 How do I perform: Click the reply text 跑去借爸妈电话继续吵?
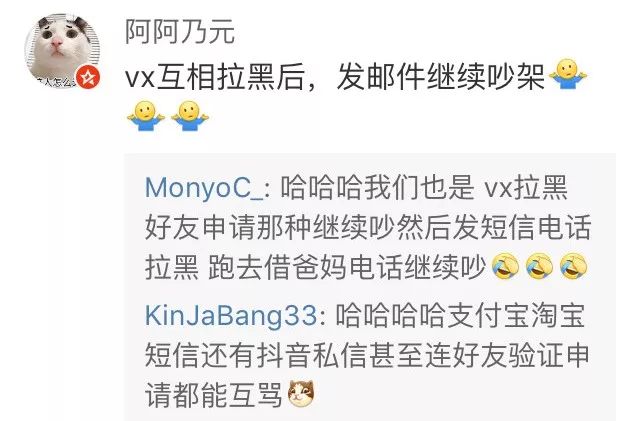348,267
